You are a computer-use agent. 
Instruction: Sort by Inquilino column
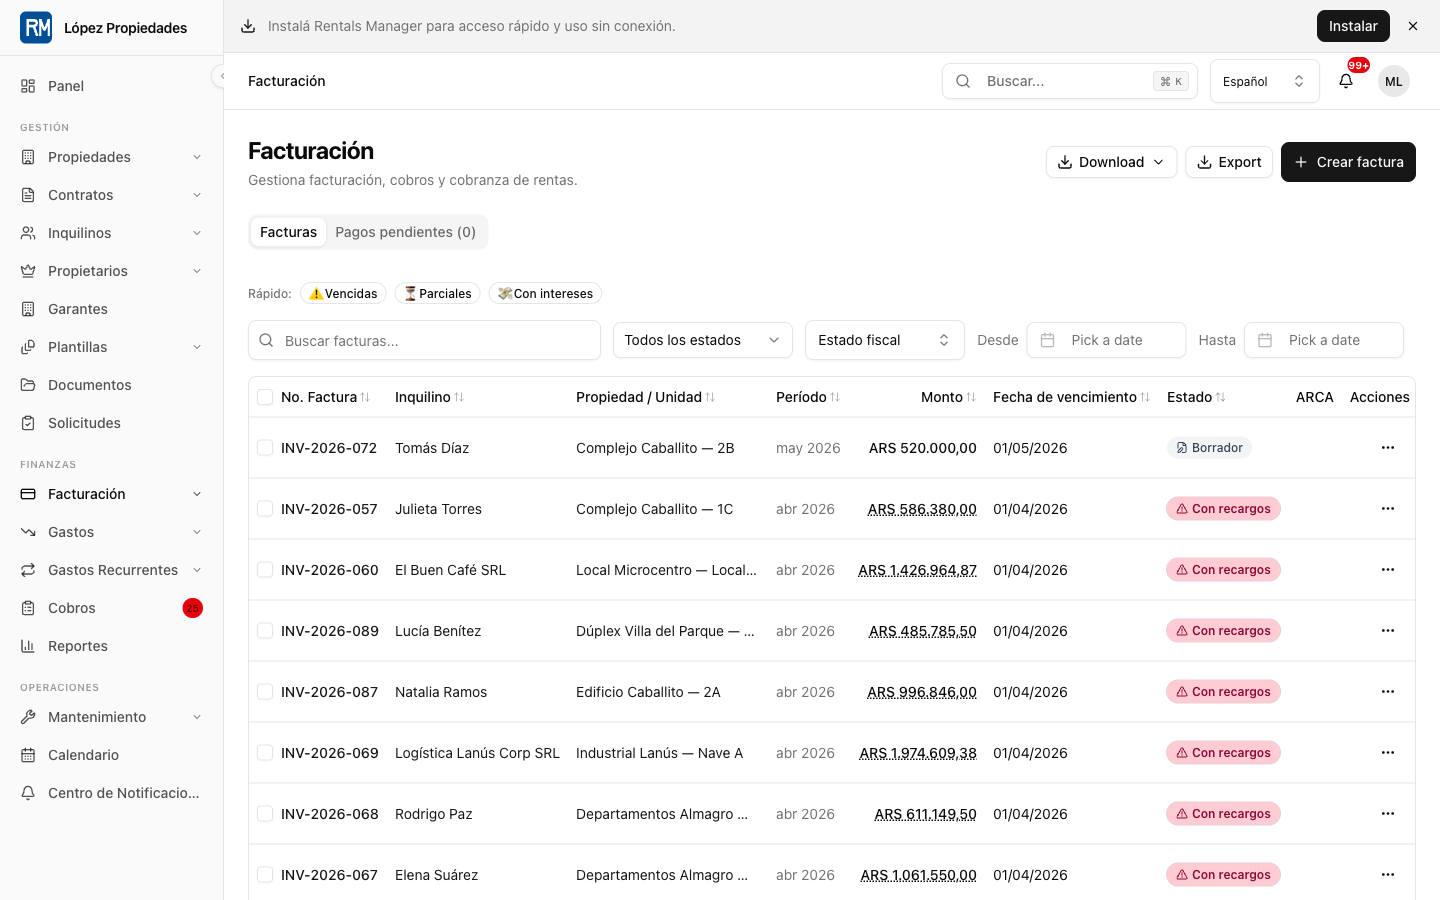point(430,397)
